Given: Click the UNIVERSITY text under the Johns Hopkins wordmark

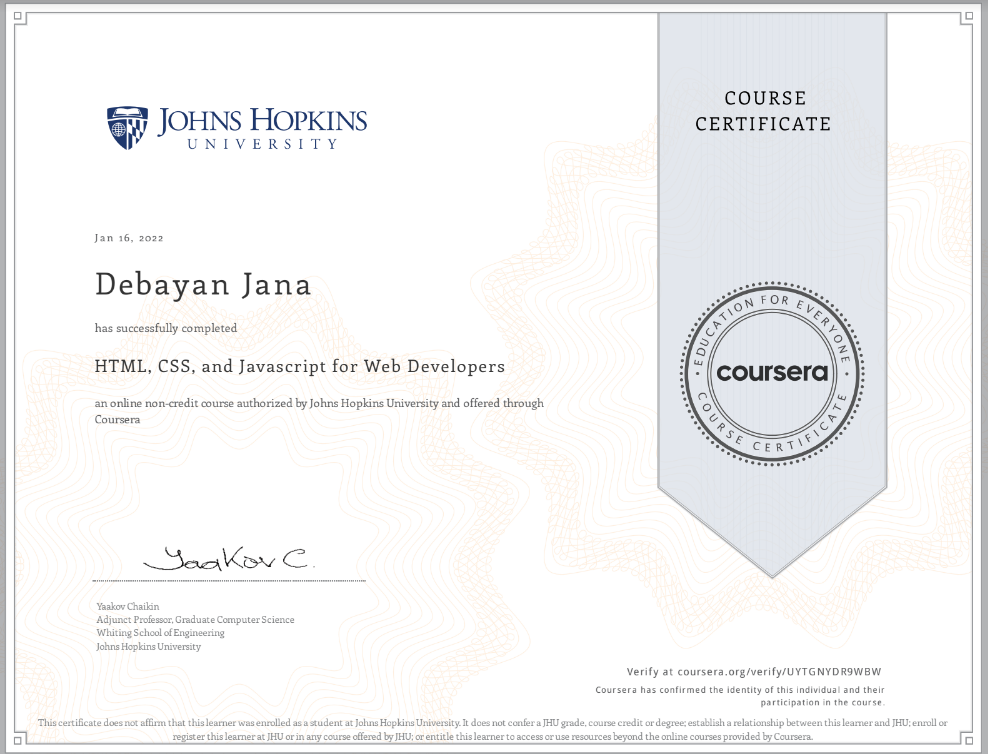Looking at the screenshot, I should click(x=262, y=144).
